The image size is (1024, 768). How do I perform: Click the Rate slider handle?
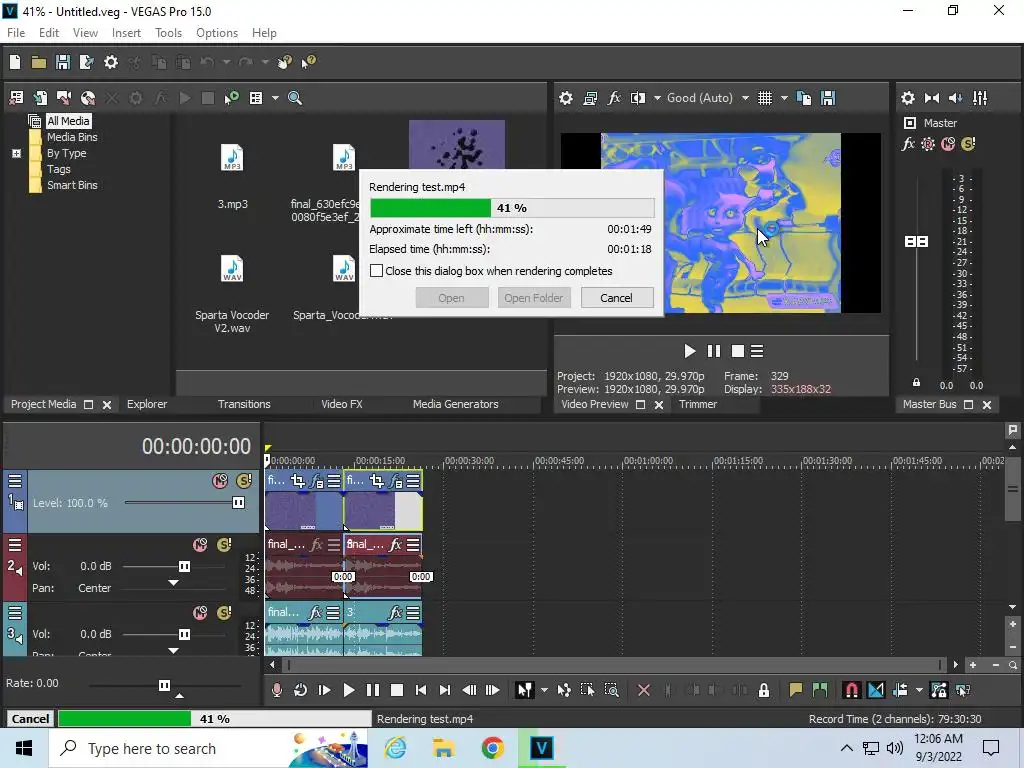[165, 685]
